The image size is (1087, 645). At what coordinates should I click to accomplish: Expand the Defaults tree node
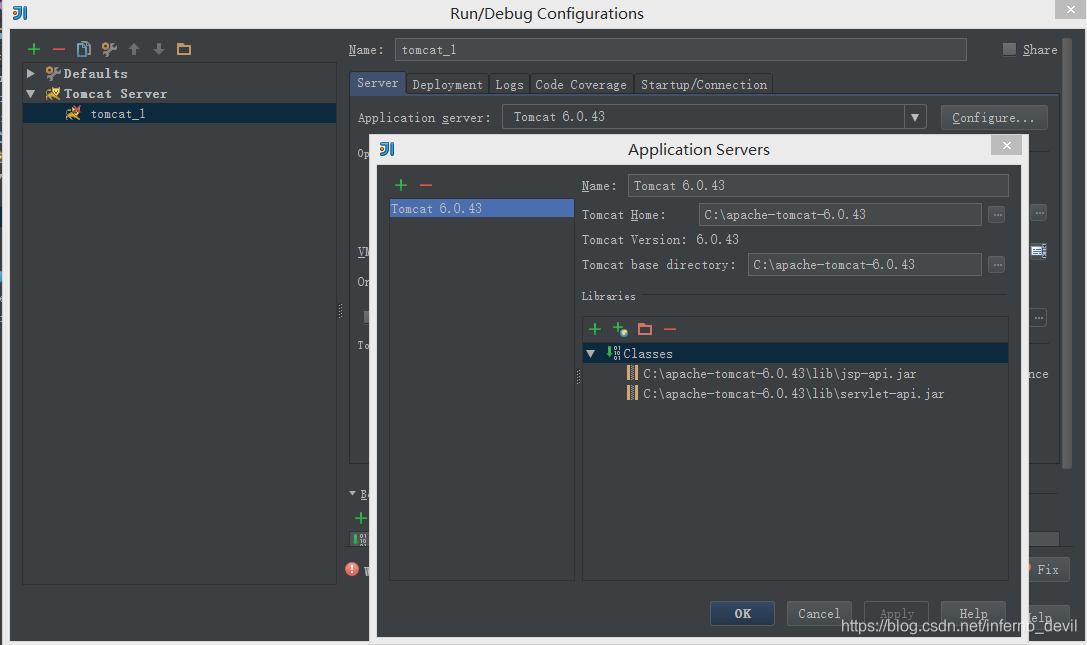point(31,73)
